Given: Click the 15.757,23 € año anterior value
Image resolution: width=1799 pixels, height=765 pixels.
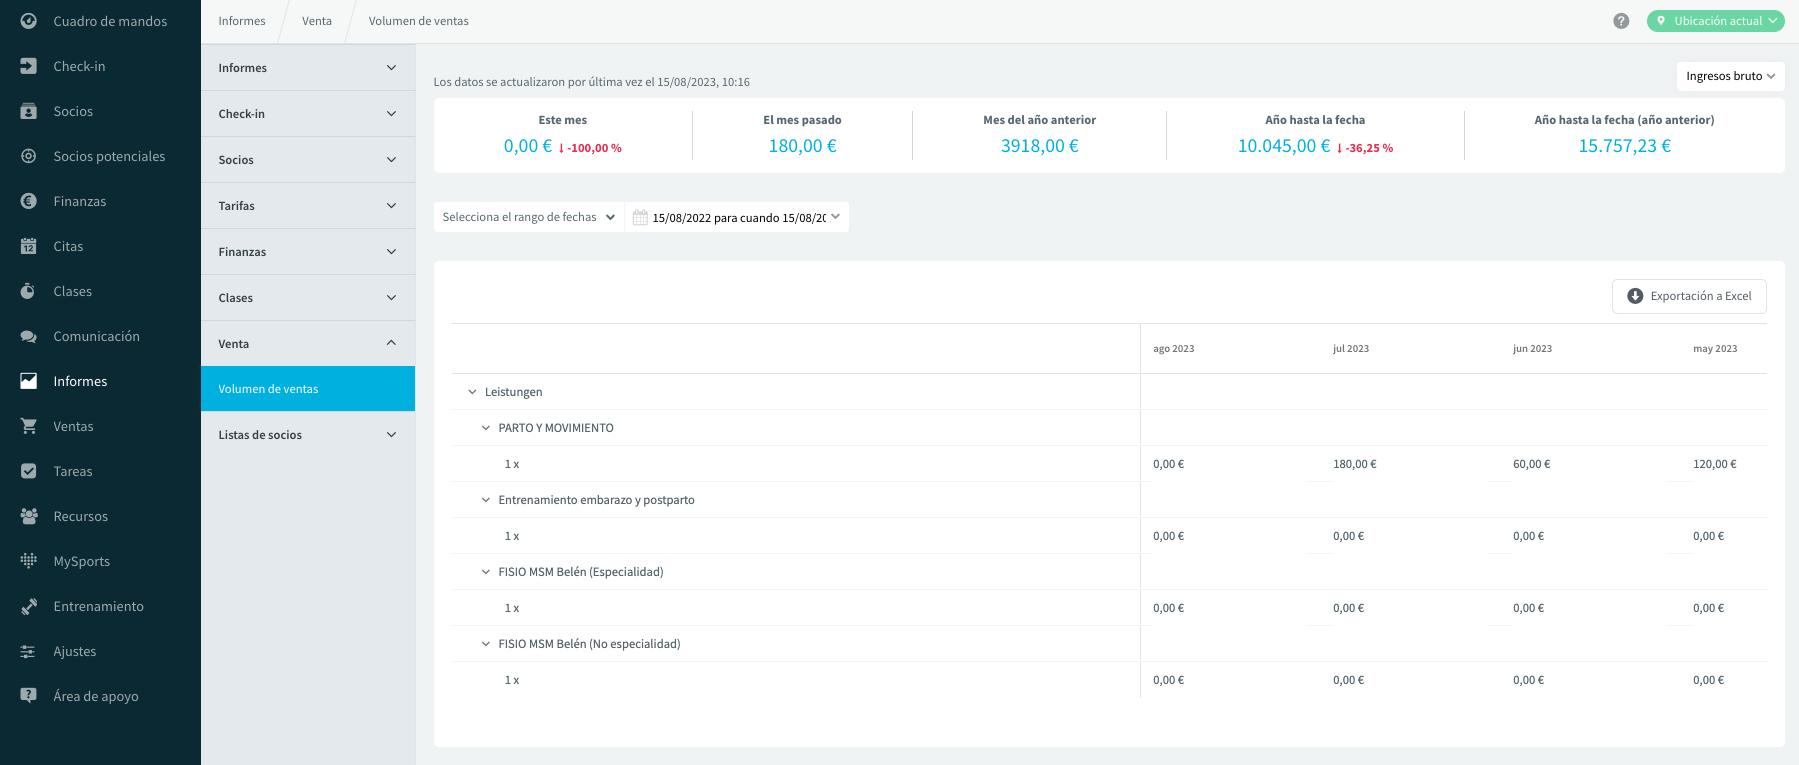Looking at the screenshot, I should pyautogui.click(x=1625, y=146).
